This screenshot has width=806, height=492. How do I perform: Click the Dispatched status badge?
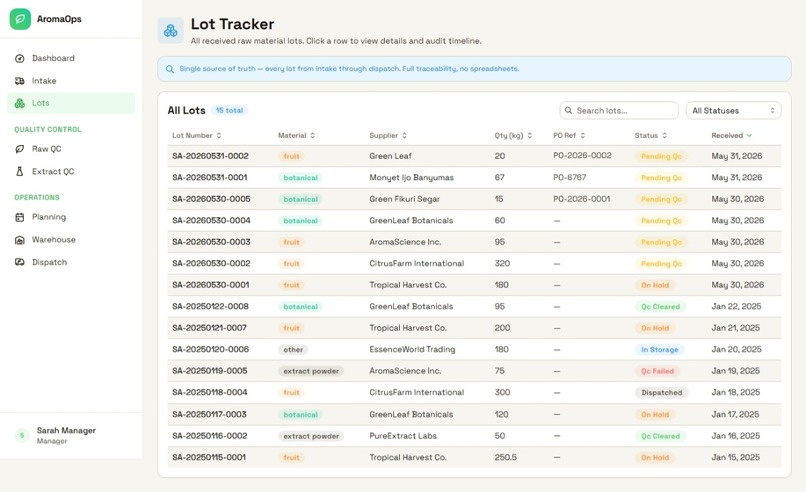[x=662, y=393]
